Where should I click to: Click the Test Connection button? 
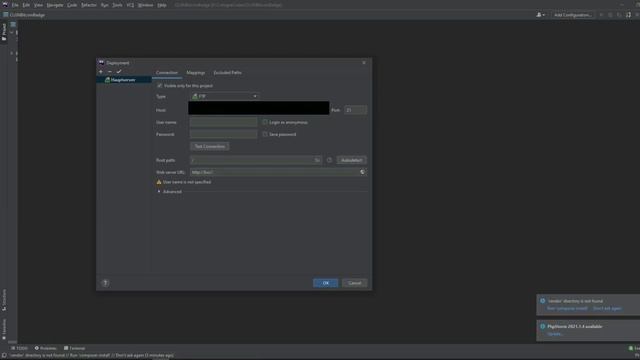pos(209,146)
